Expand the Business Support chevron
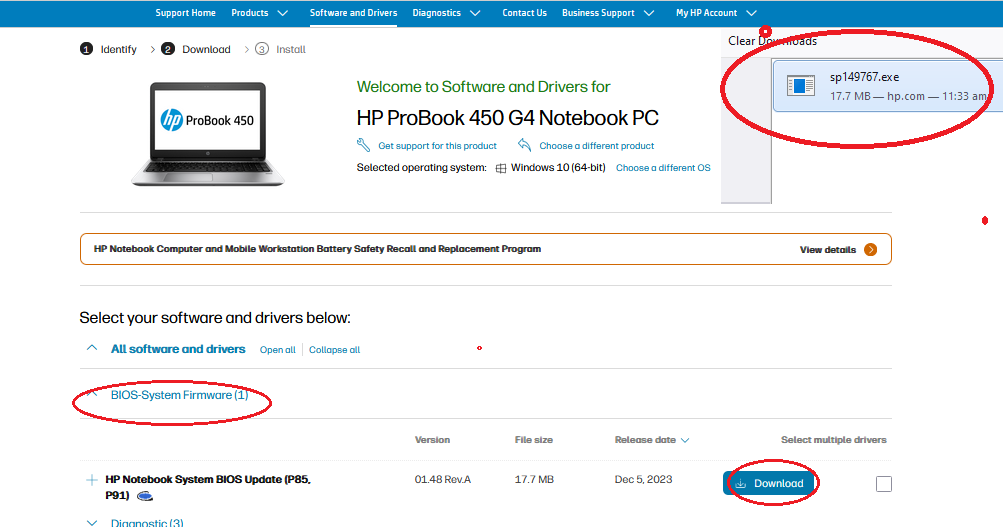Viewport: 1003px width, 527px height. click(649, 13)
